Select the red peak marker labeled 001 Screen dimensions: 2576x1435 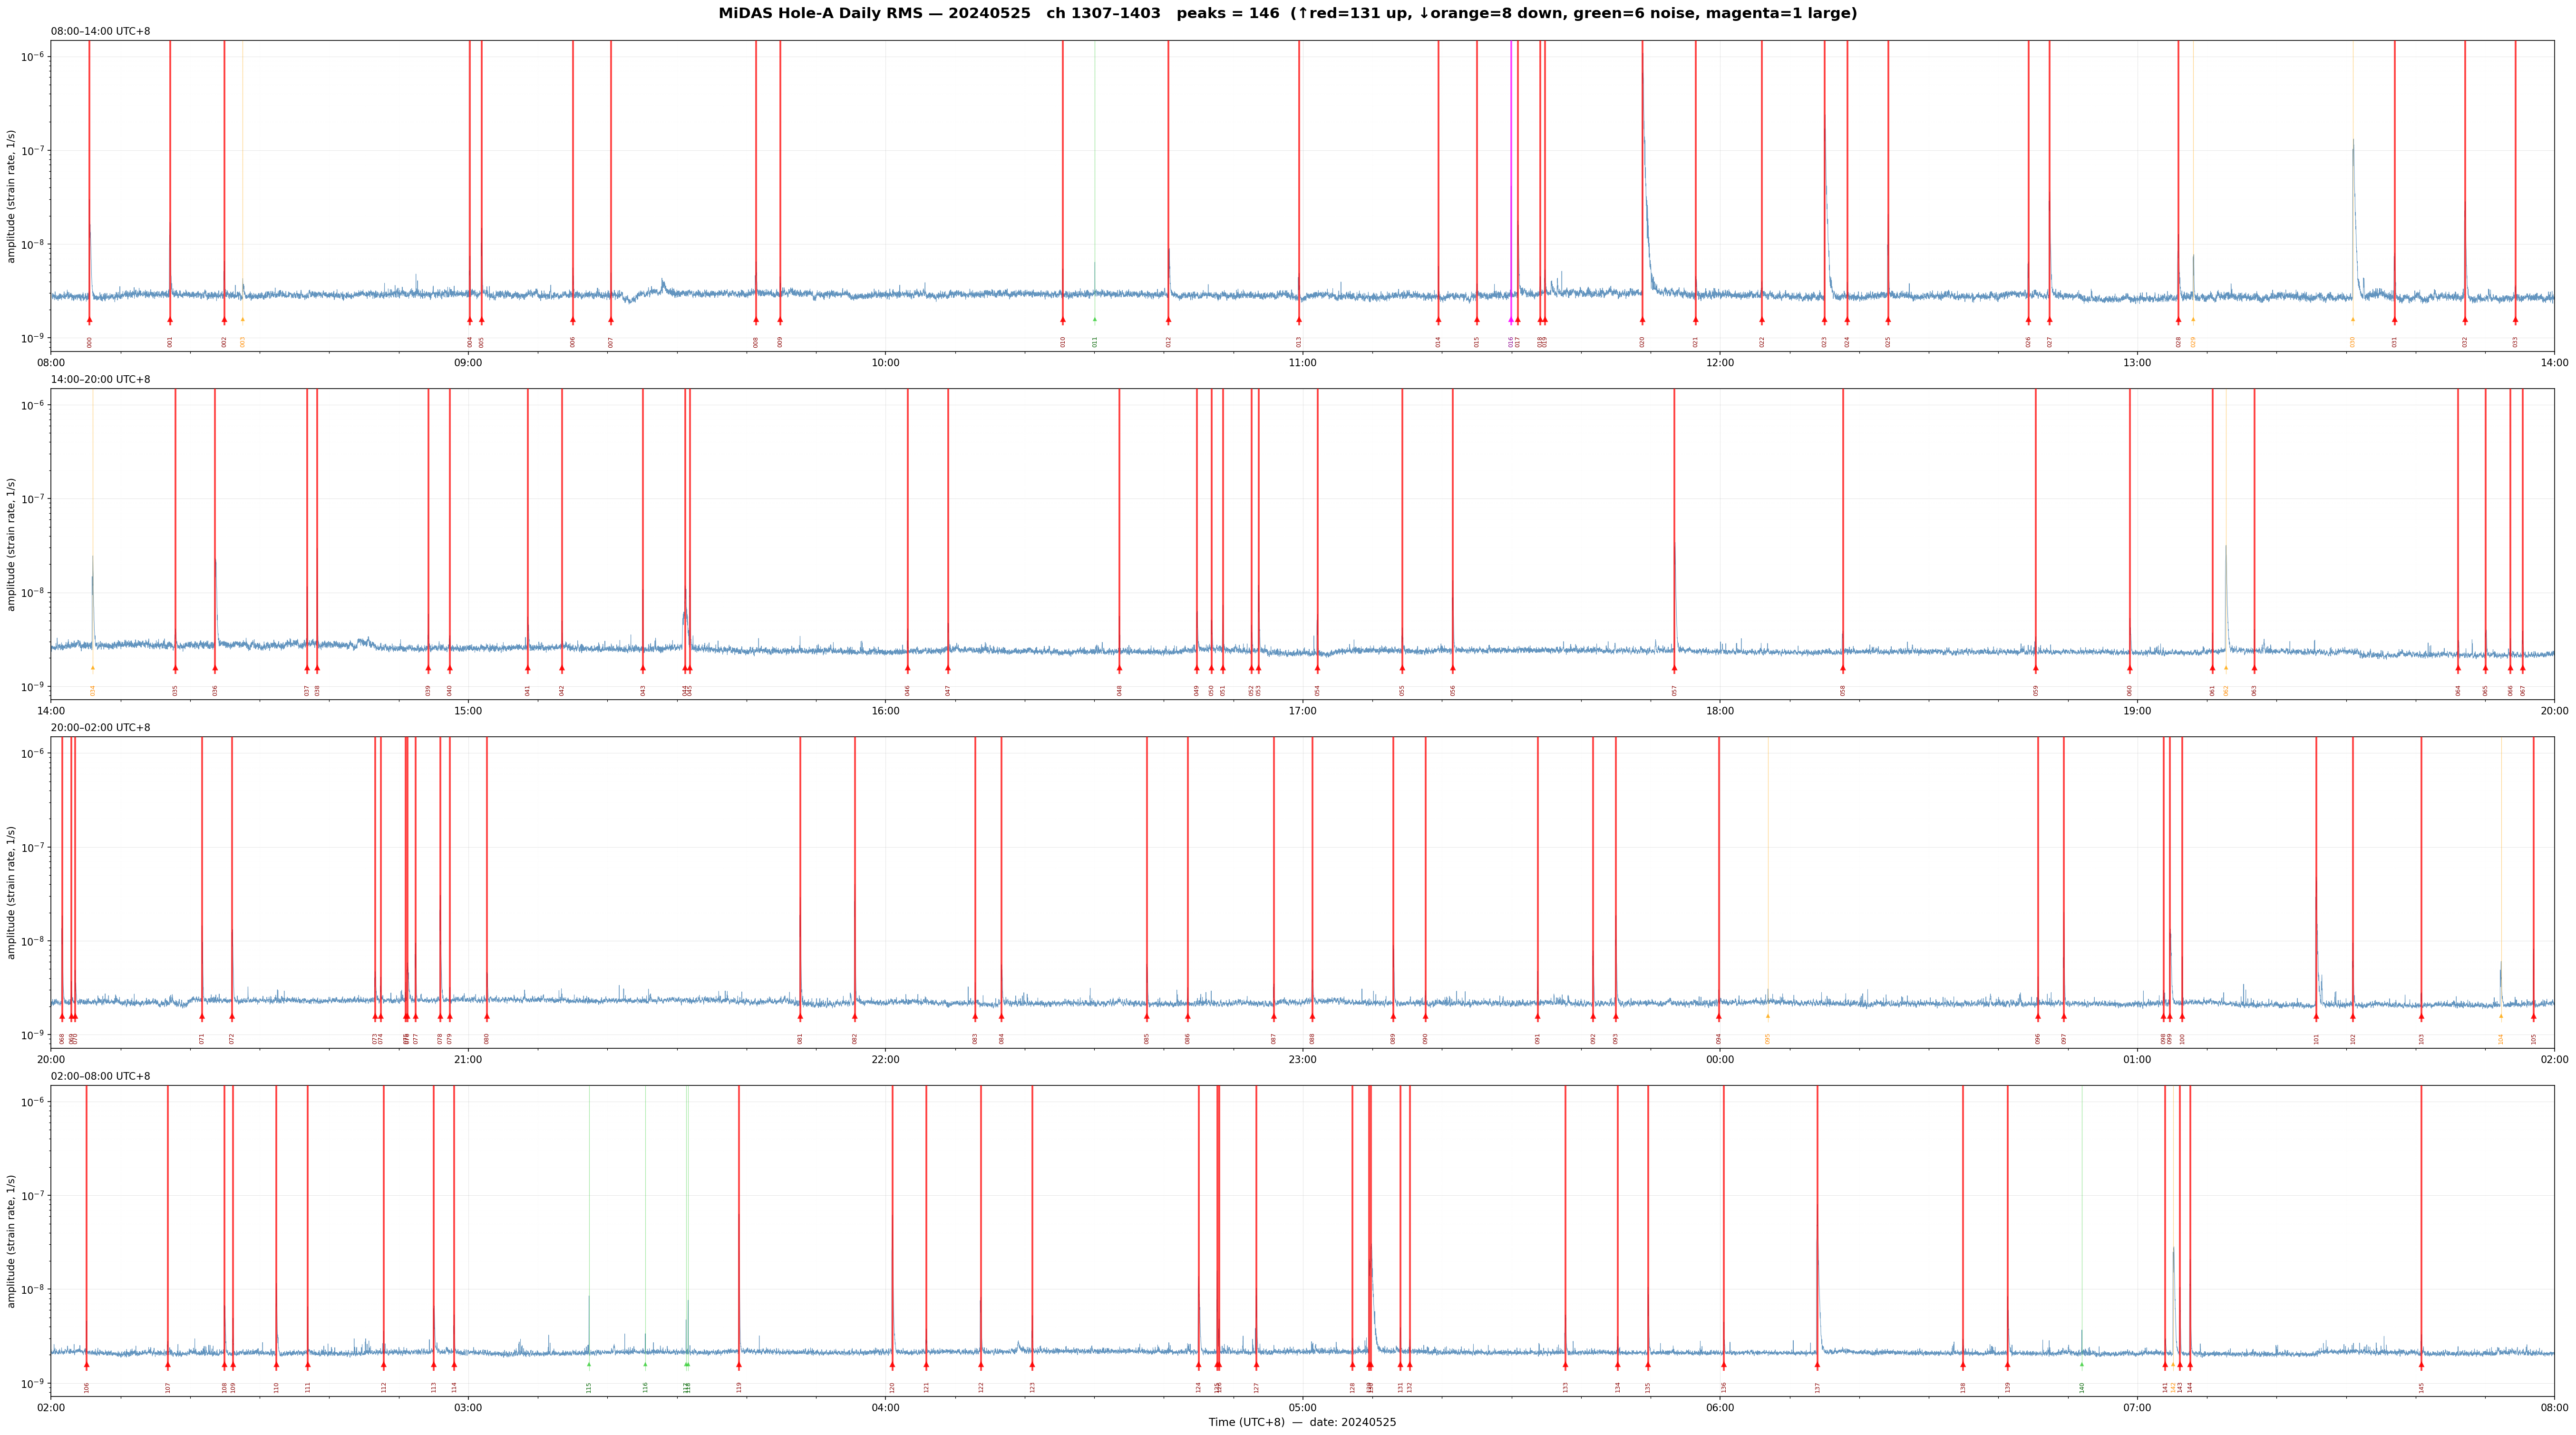170,320
